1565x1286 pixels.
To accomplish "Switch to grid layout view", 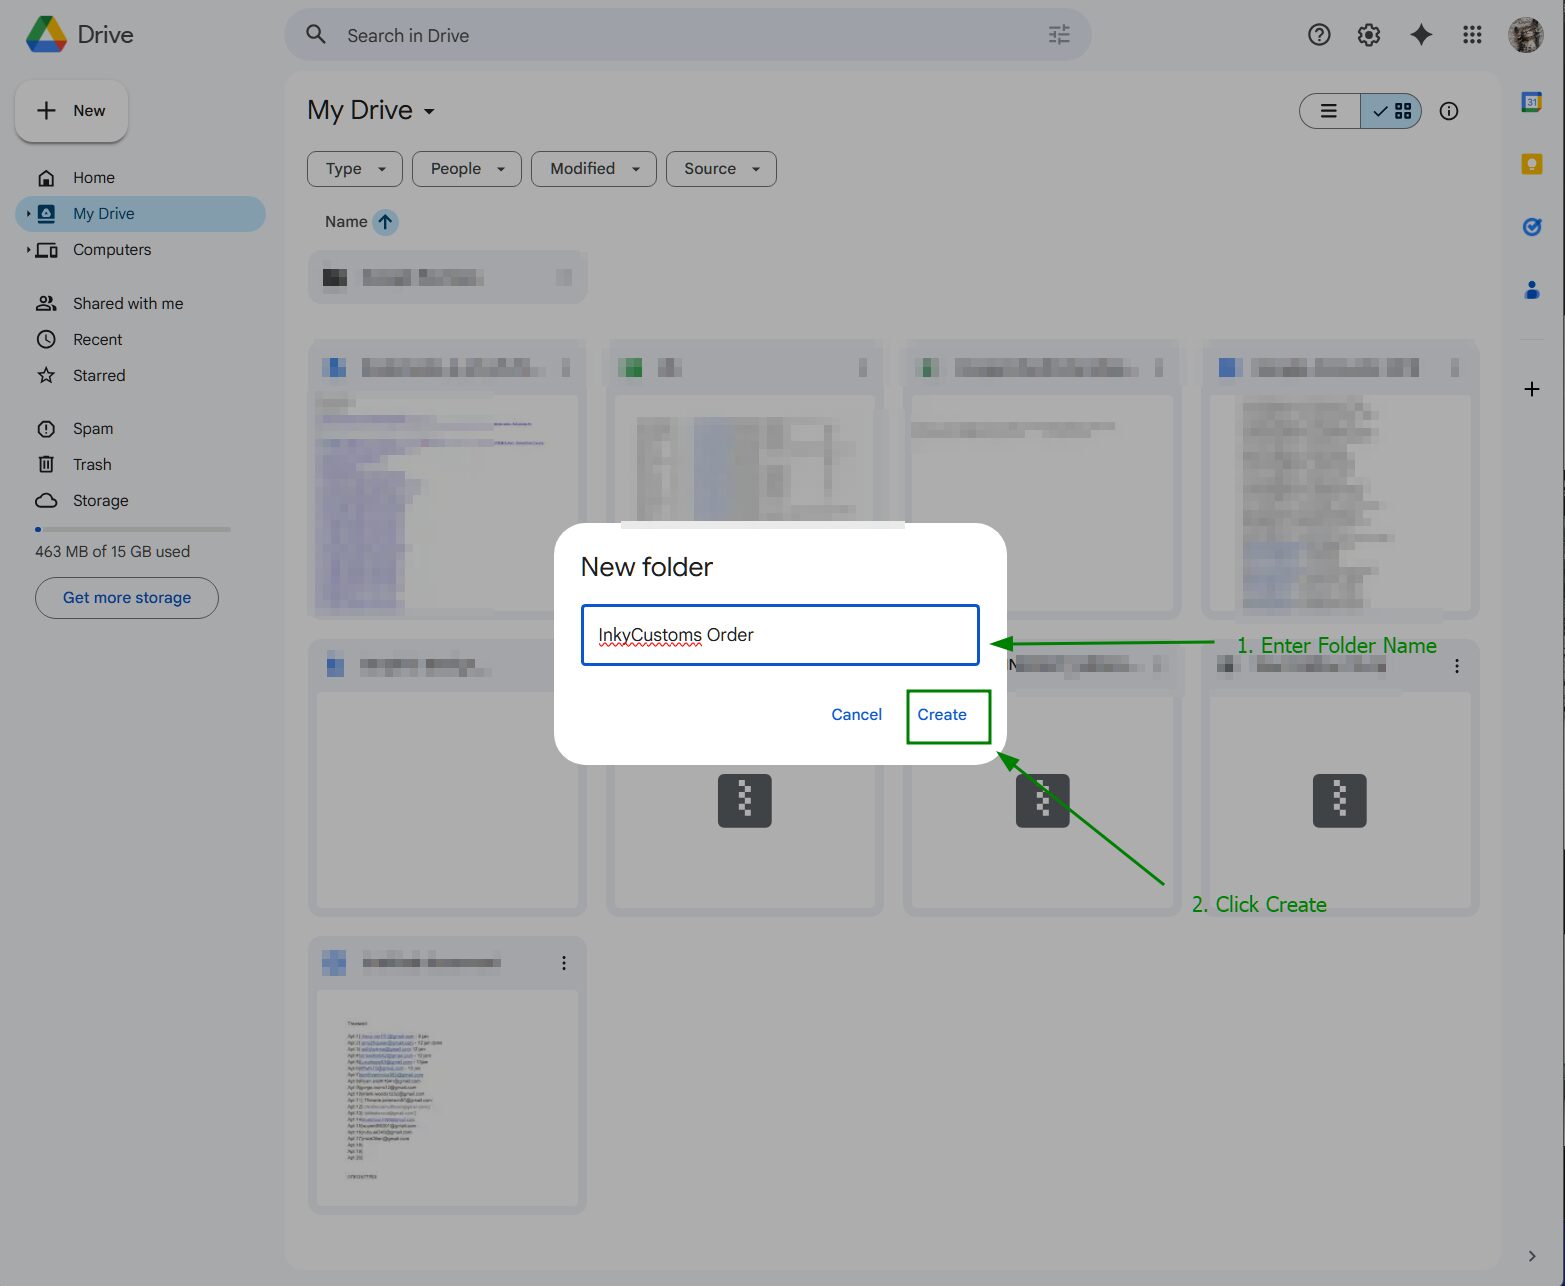I will (x=1392, y=111).
